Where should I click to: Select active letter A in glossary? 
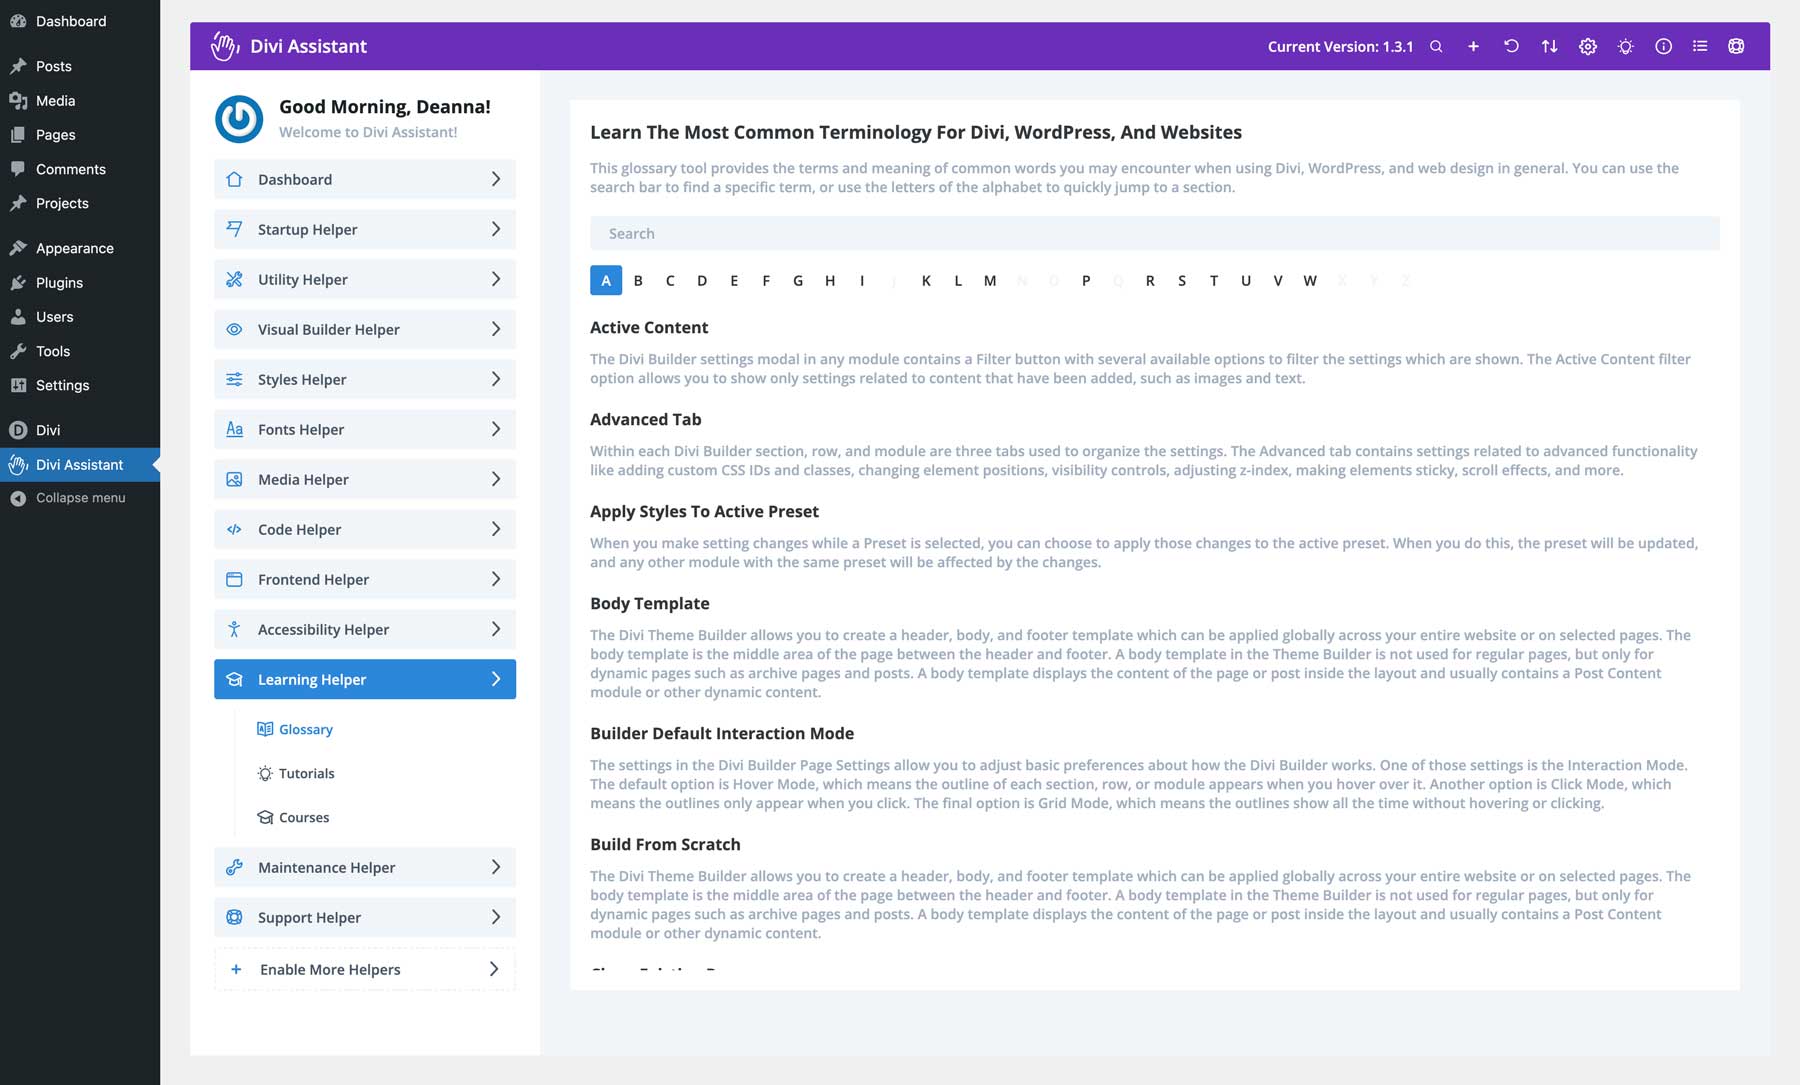point(606,280)
